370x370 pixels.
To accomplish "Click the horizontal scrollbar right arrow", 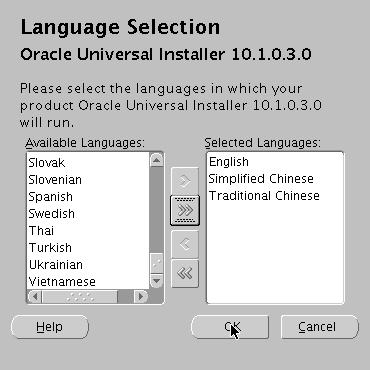I will (x=140, y=296).
